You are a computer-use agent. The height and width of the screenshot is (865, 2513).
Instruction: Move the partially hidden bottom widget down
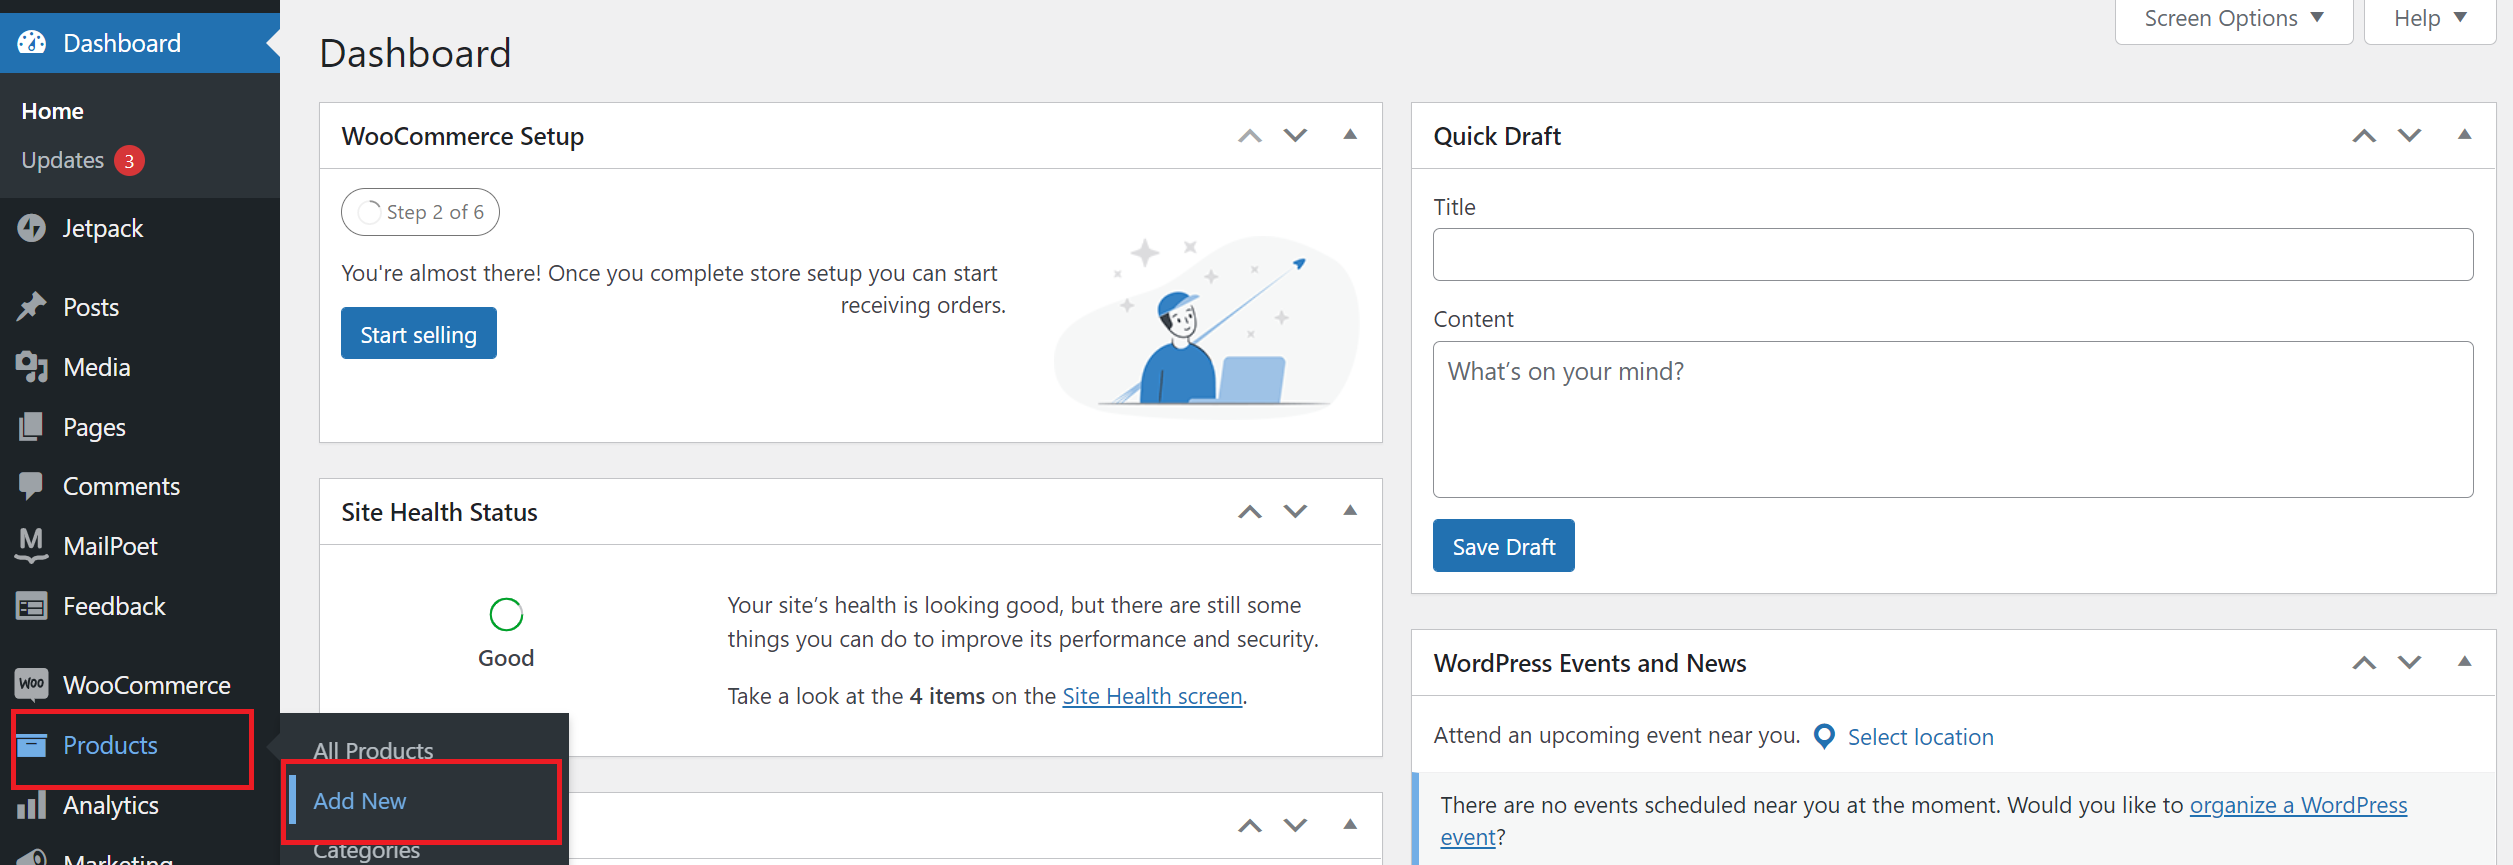pyautogui.click(x=1296, y=826)
